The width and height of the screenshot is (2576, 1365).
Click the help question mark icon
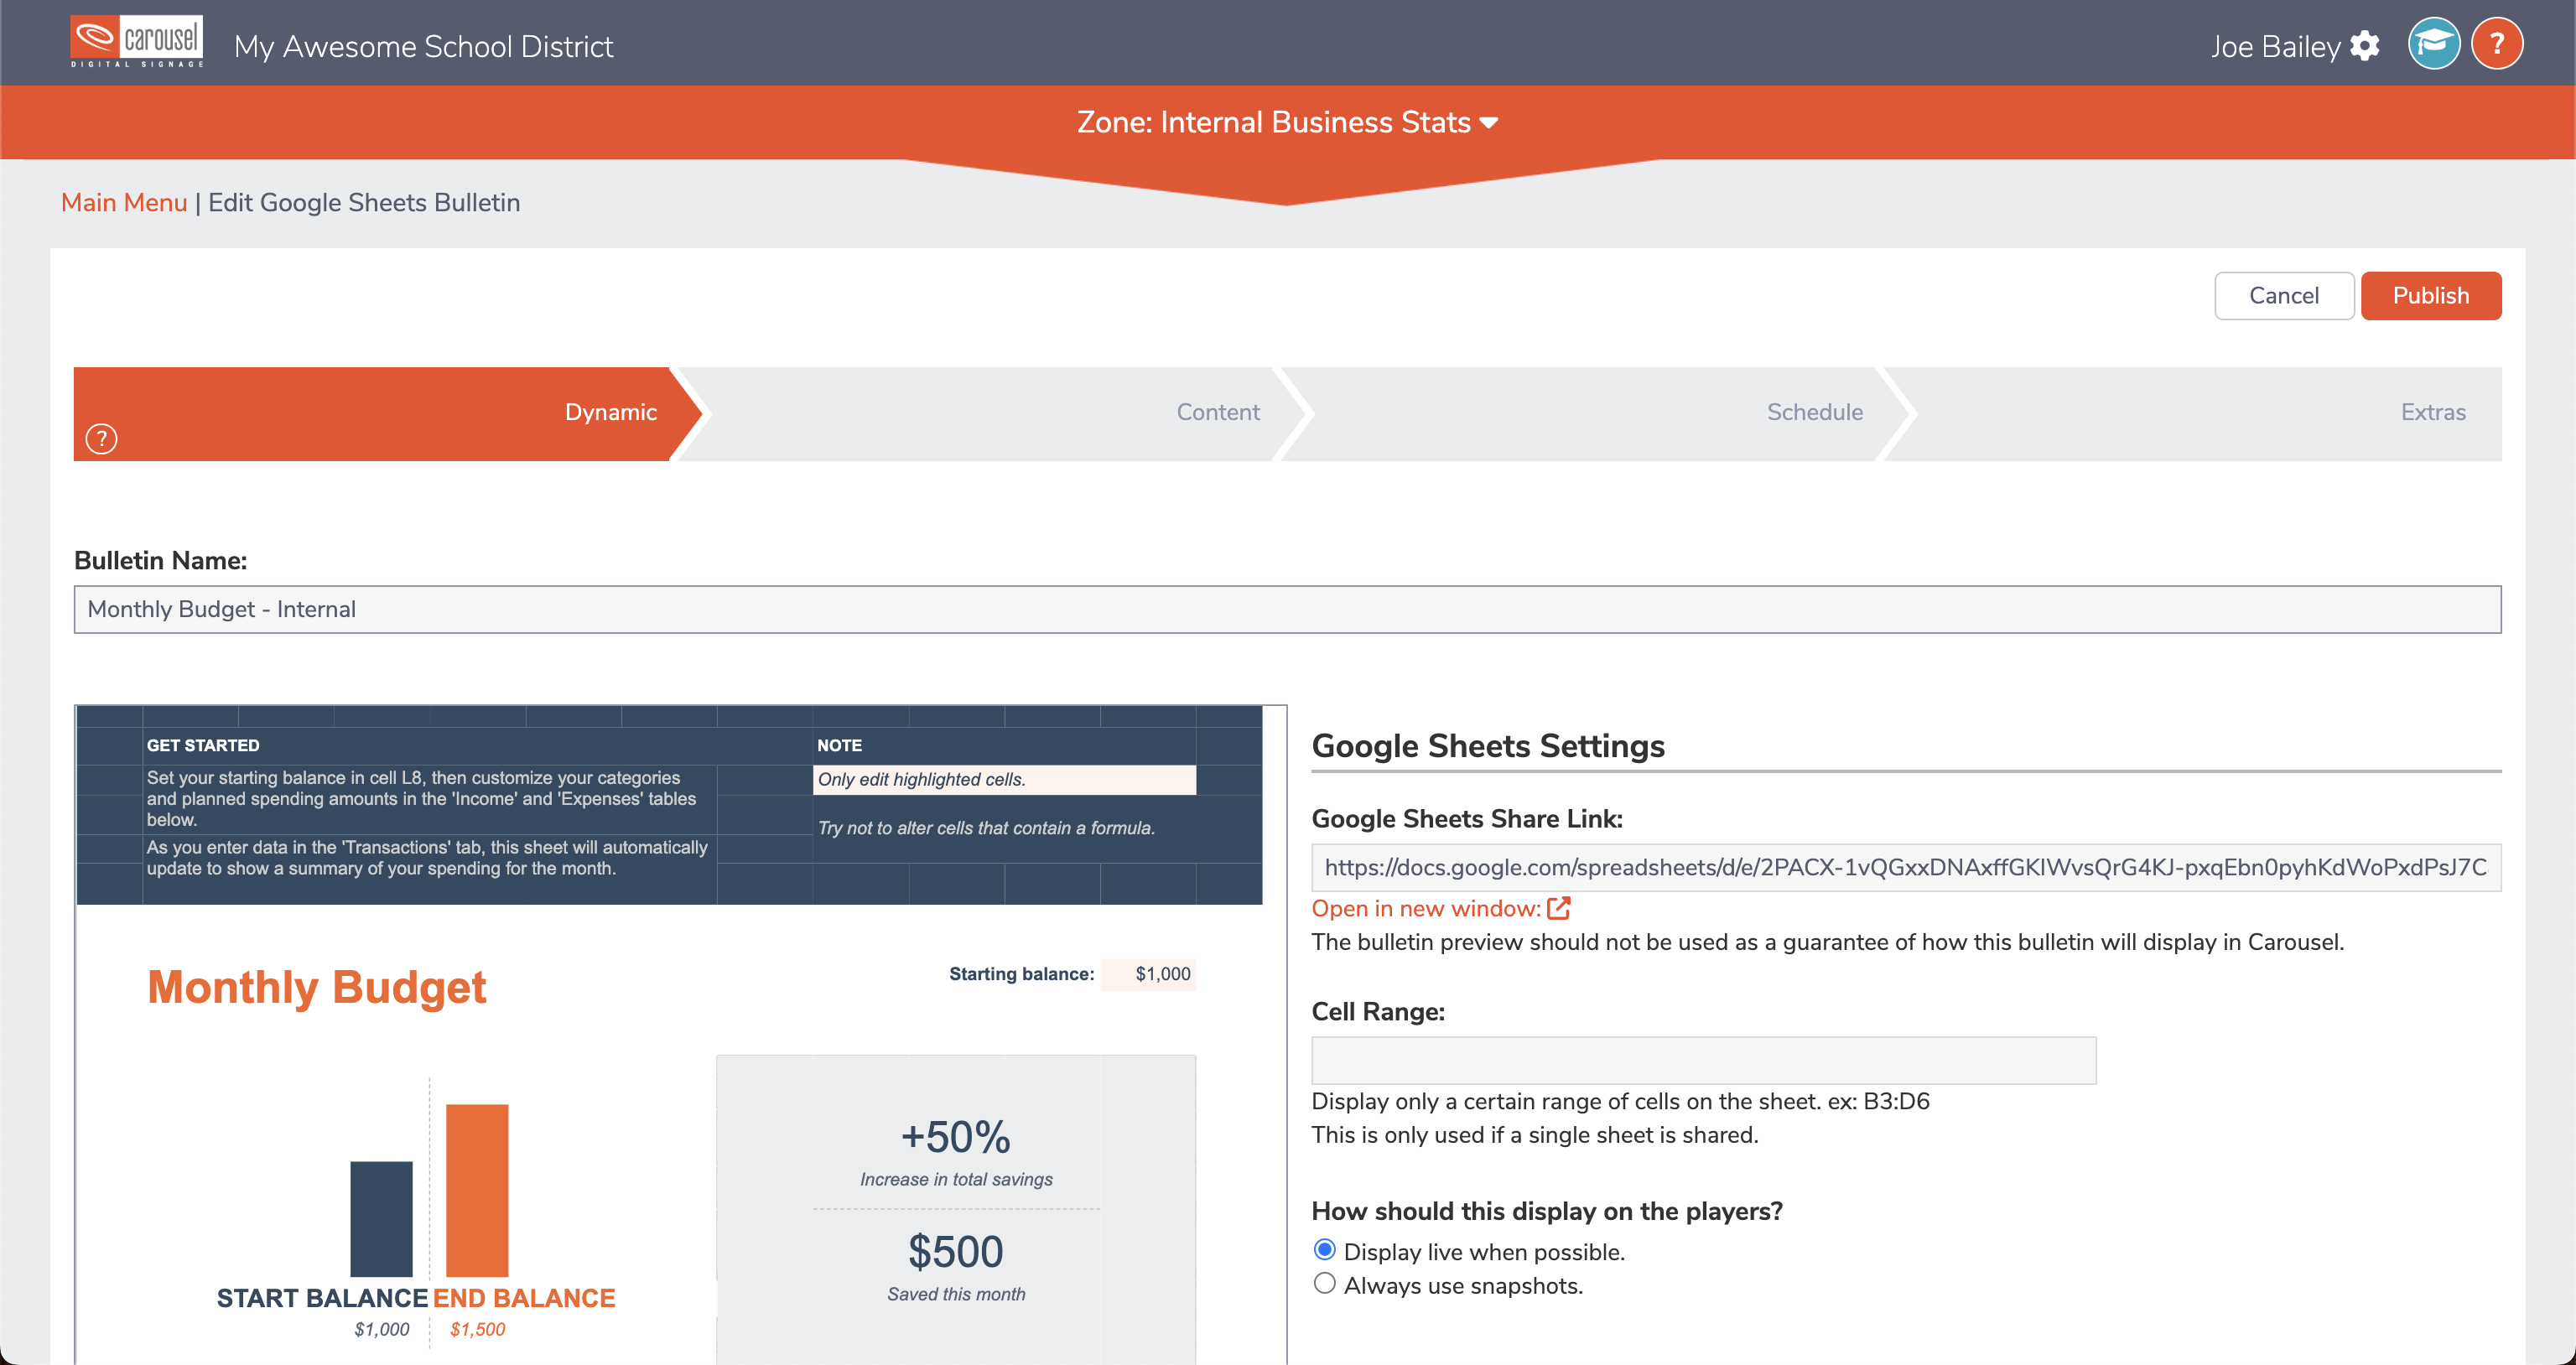point(2497,44)
